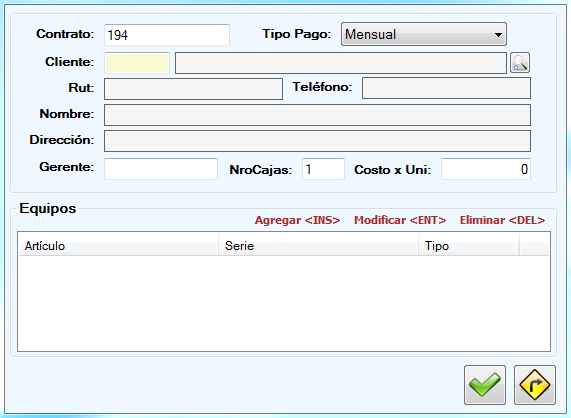The width and height of the screenshot is (571, 418).
Task: Click the Cliente name field
Action: pyautogui.click(x=341, y=63)
